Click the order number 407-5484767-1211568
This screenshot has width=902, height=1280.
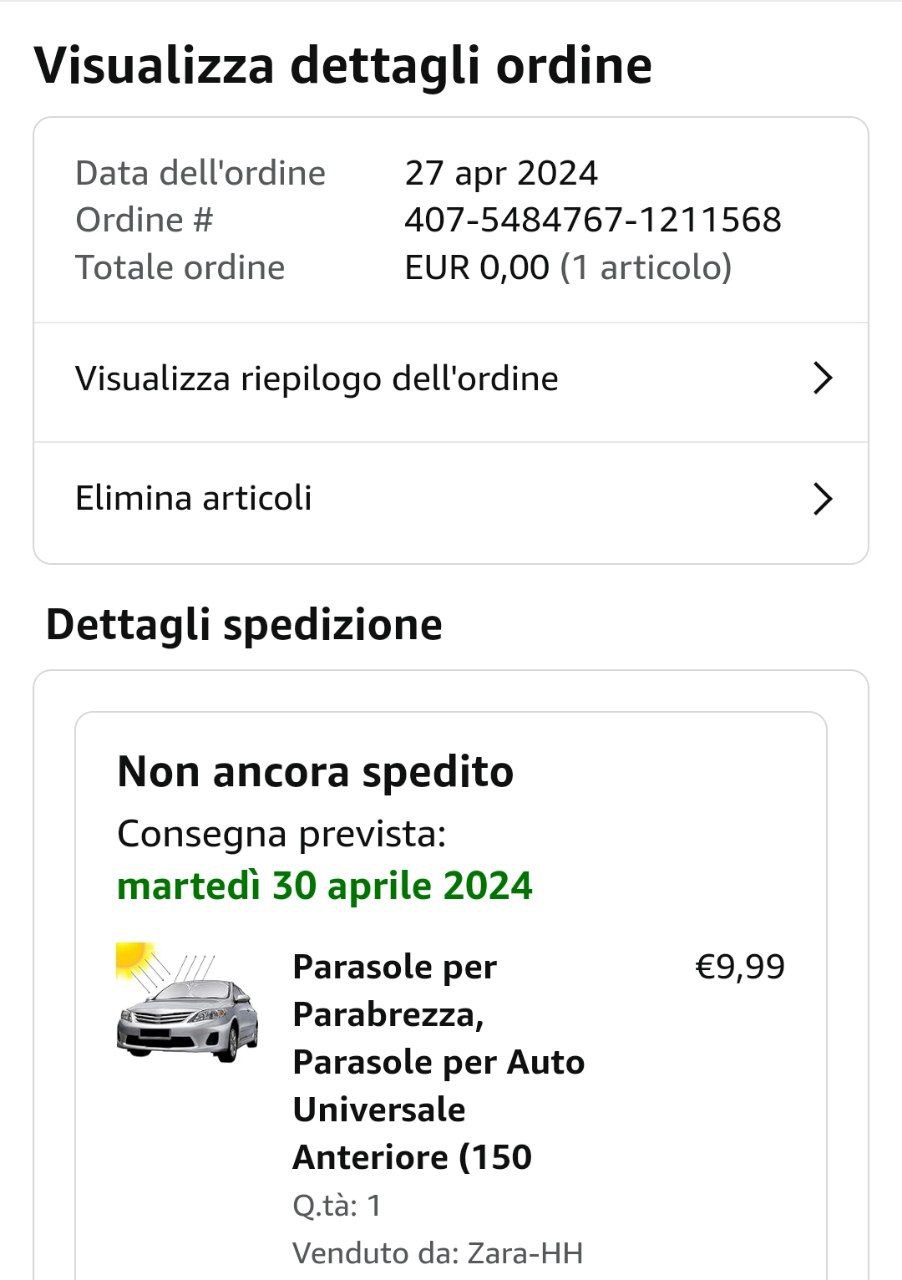tap(592, 220)
